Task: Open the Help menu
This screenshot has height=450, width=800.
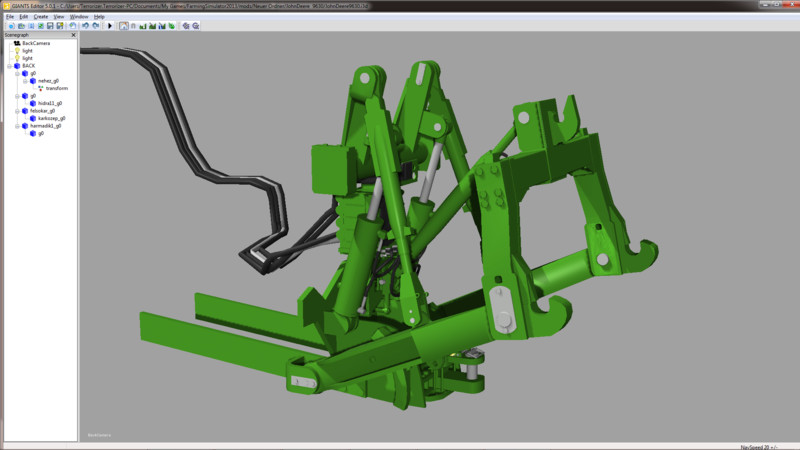Action: (x=99, y=17)
